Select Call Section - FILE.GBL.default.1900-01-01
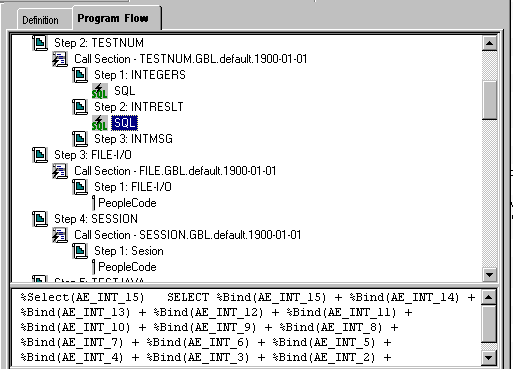 pyautogui.click(x=175, y=171)
